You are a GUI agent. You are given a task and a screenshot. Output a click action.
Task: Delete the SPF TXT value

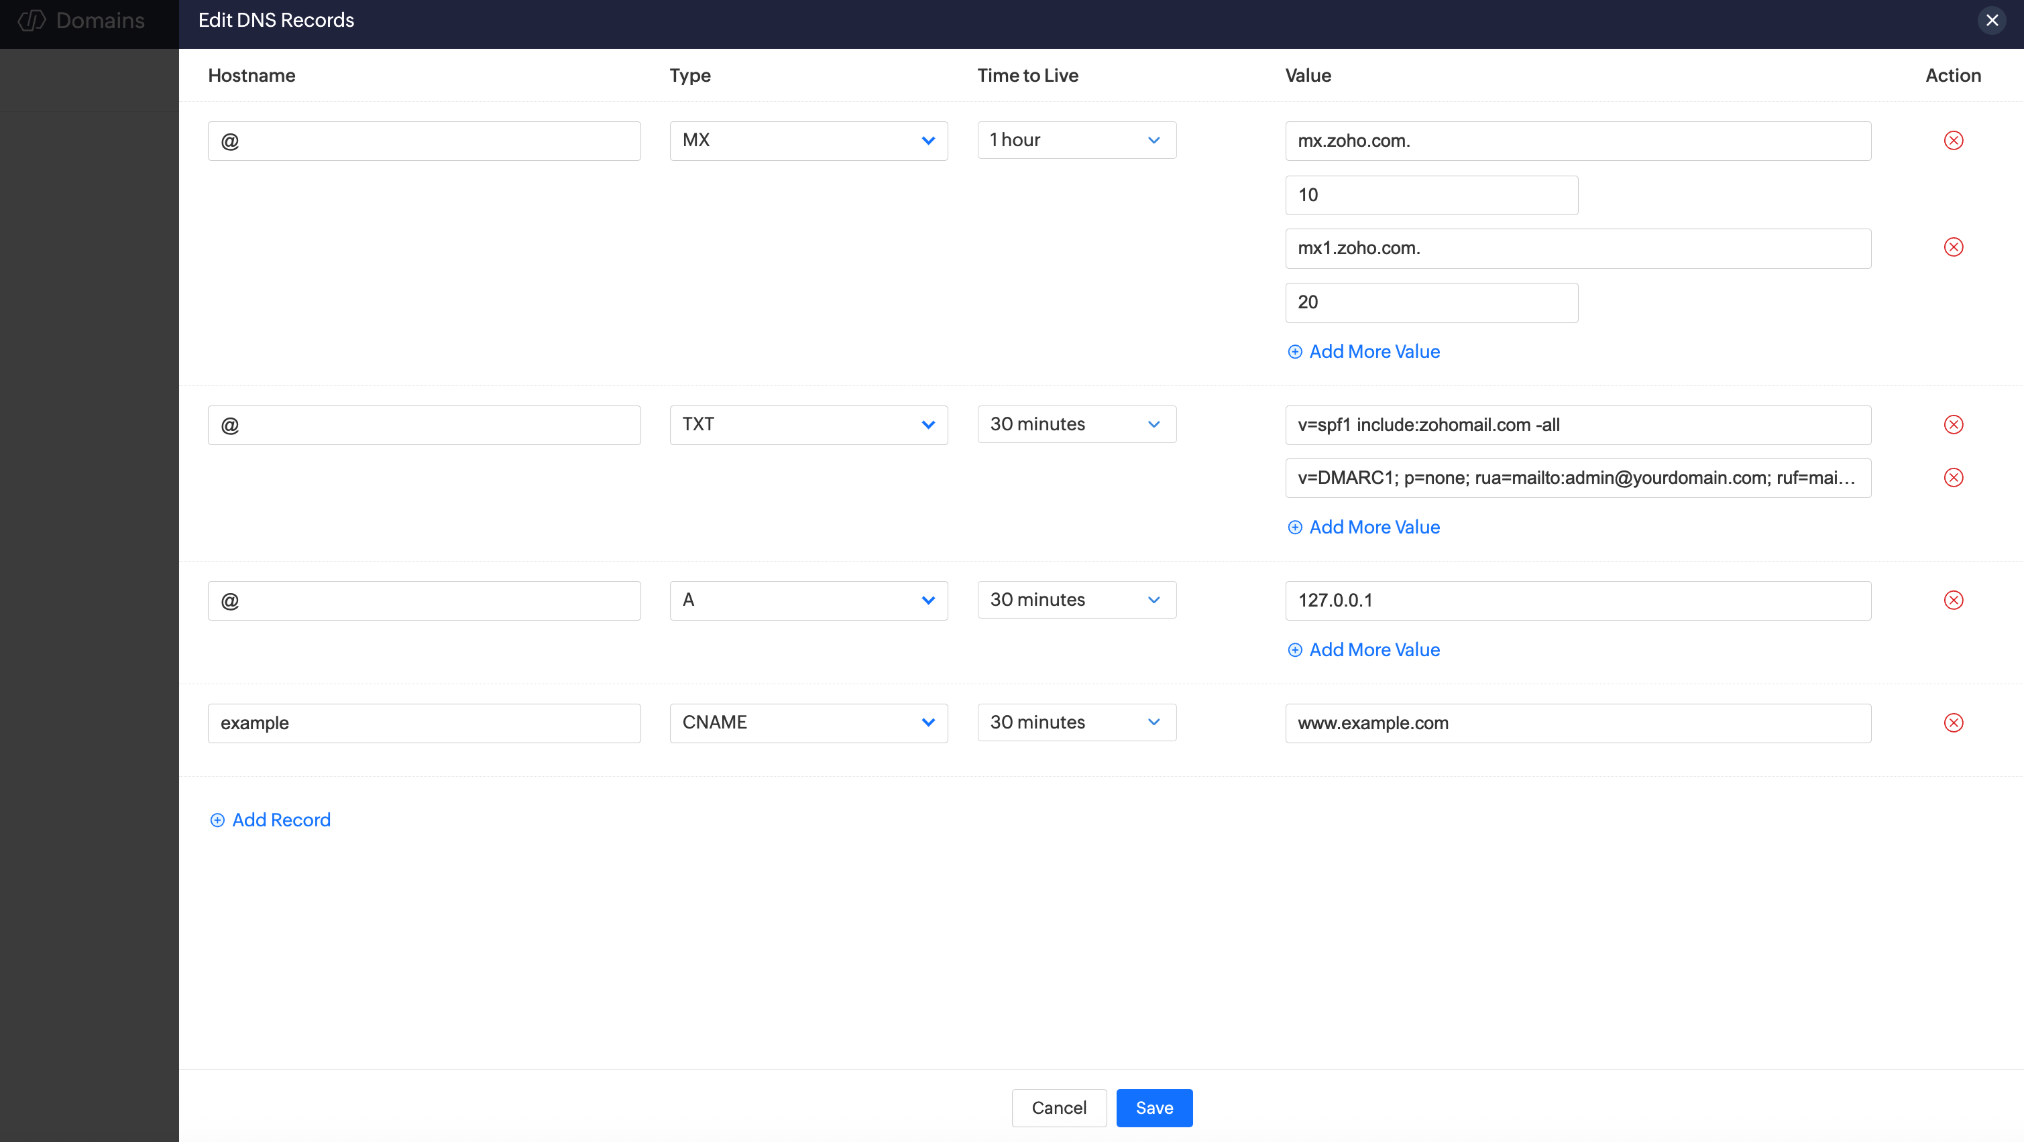[x=1953, y=424]
